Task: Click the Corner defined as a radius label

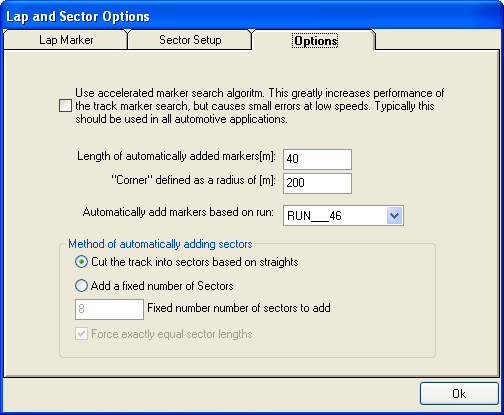Action: pyautogui.click(x=193, y=180)
